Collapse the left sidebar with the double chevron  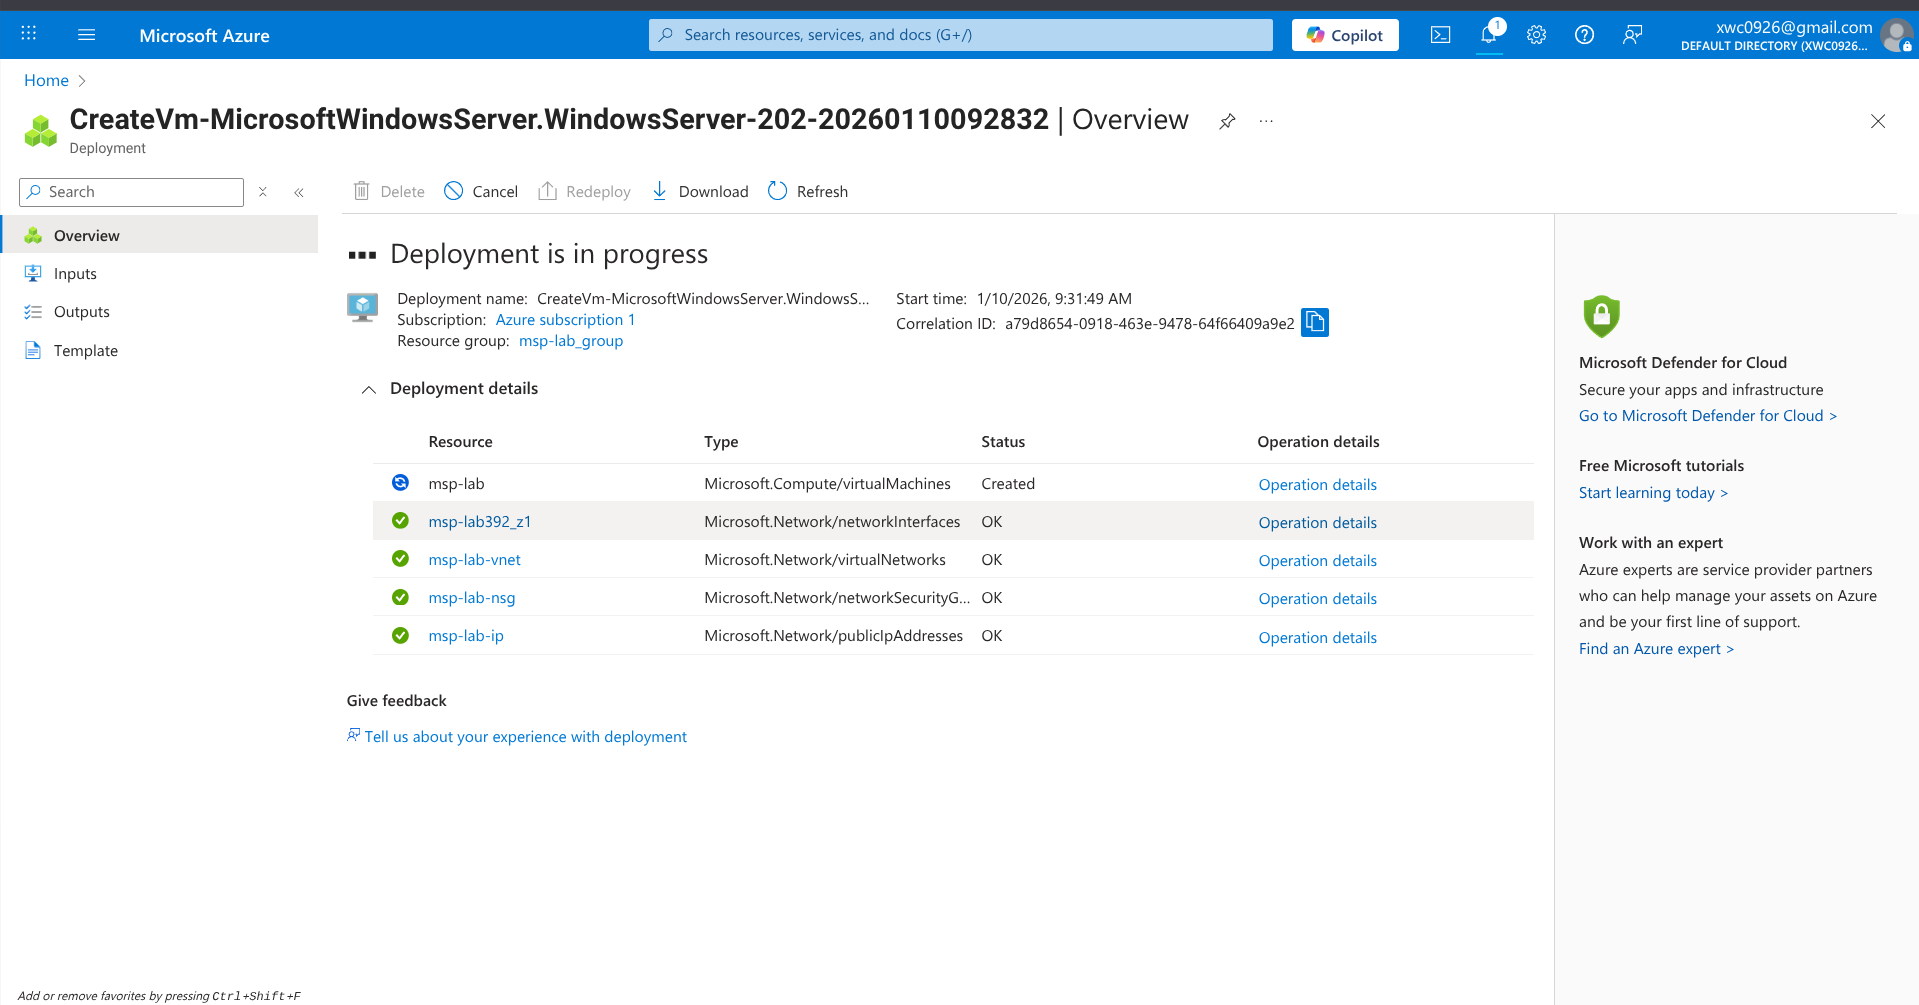point(298,191)
